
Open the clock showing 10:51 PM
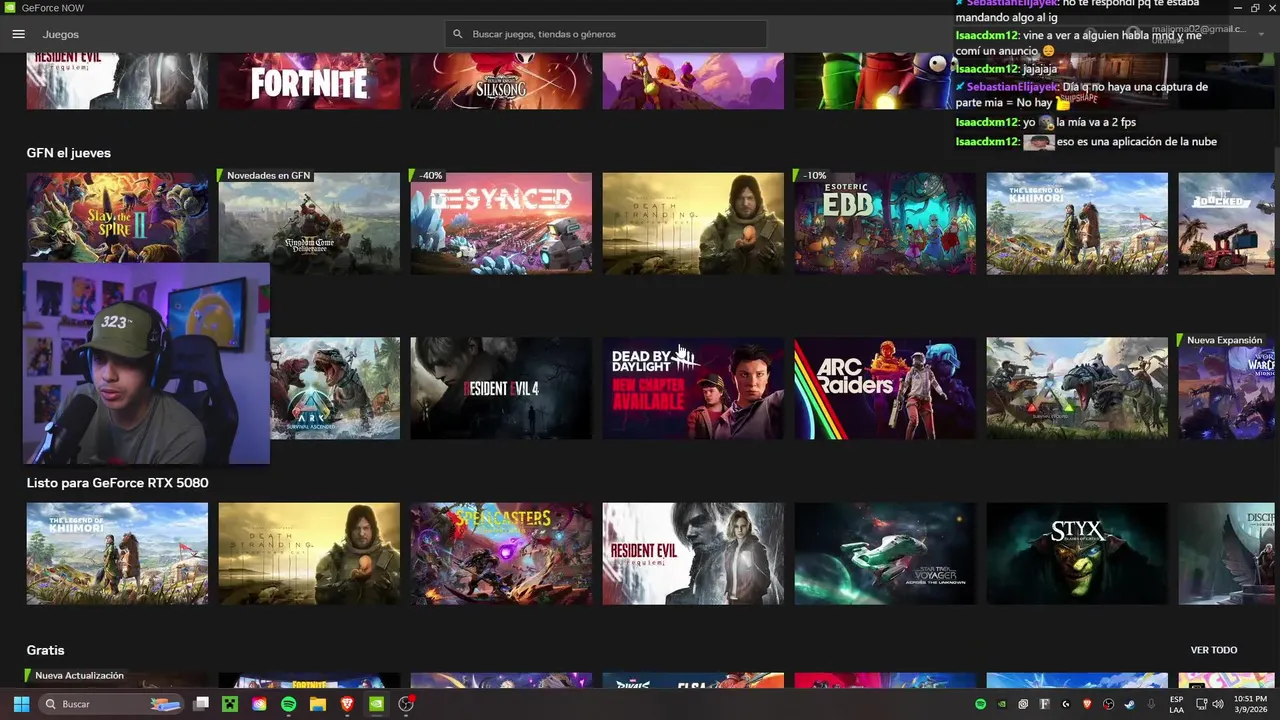point(1251,704)
